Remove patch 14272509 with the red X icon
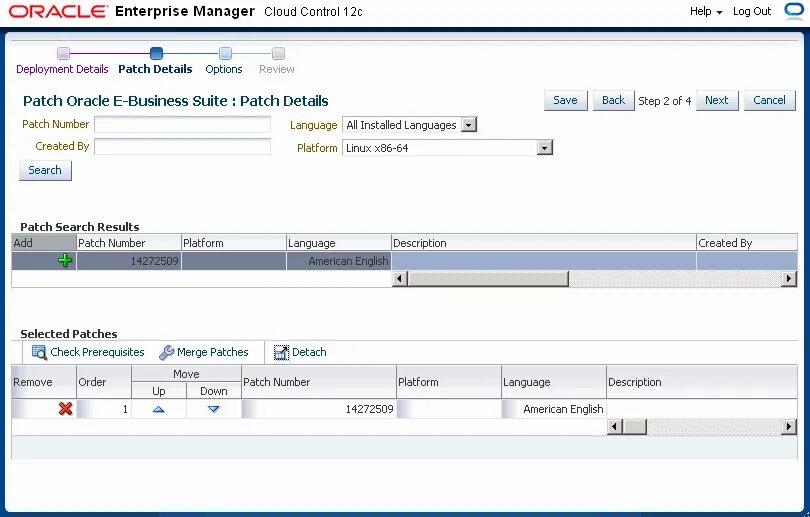 [65, 409]
